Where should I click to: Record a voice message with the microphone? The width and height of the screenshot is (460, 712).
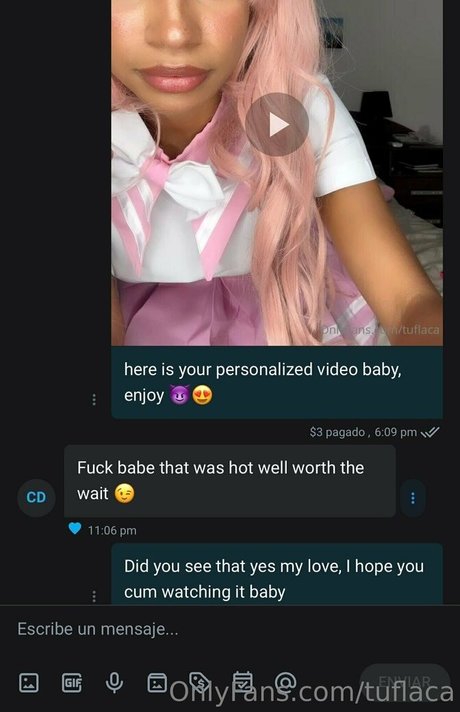pyautogui.click(x=114, y=682)
